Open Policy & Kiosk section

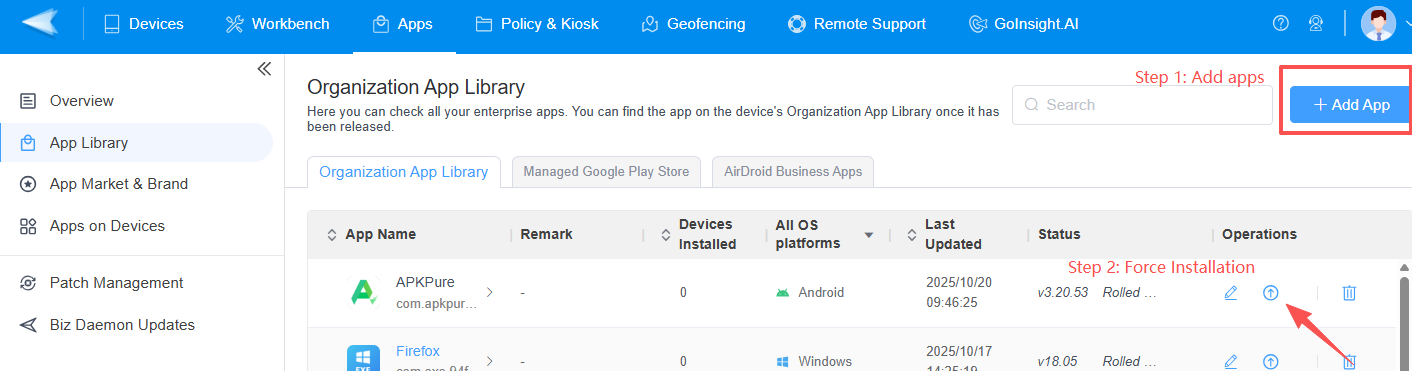(537, 23)
